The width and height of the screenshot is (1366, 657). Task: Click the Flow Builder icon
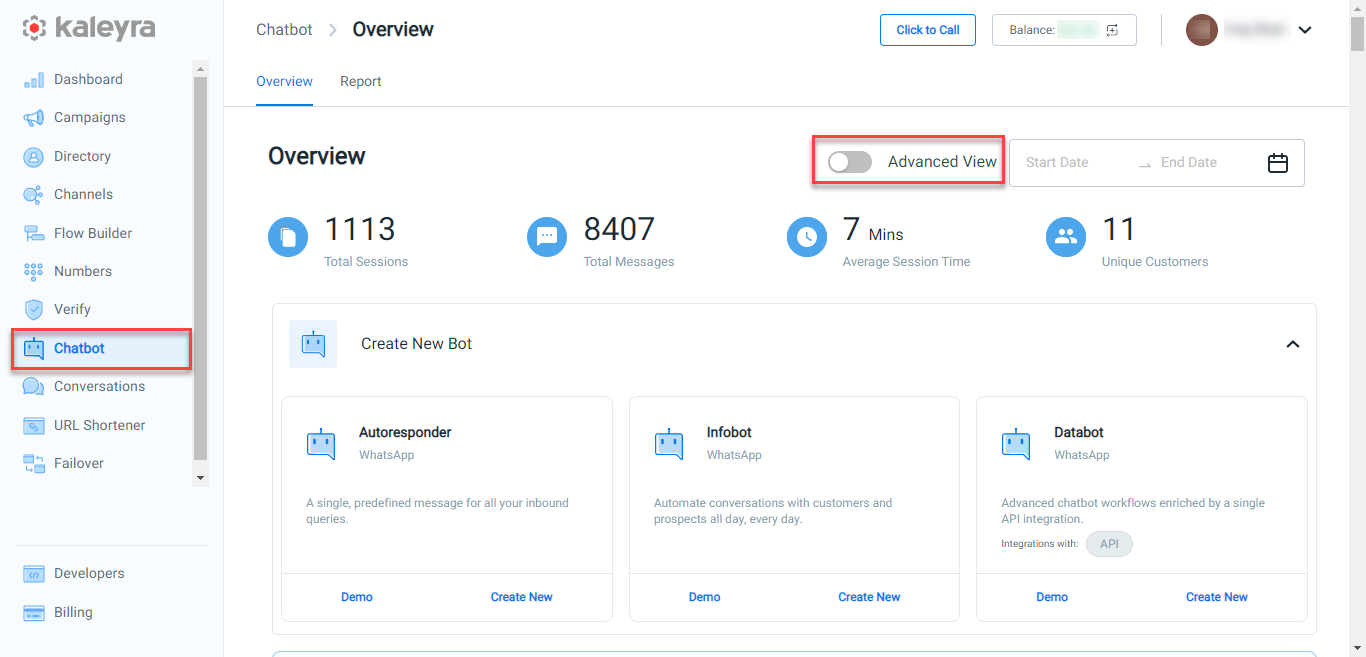pos(34,233)
